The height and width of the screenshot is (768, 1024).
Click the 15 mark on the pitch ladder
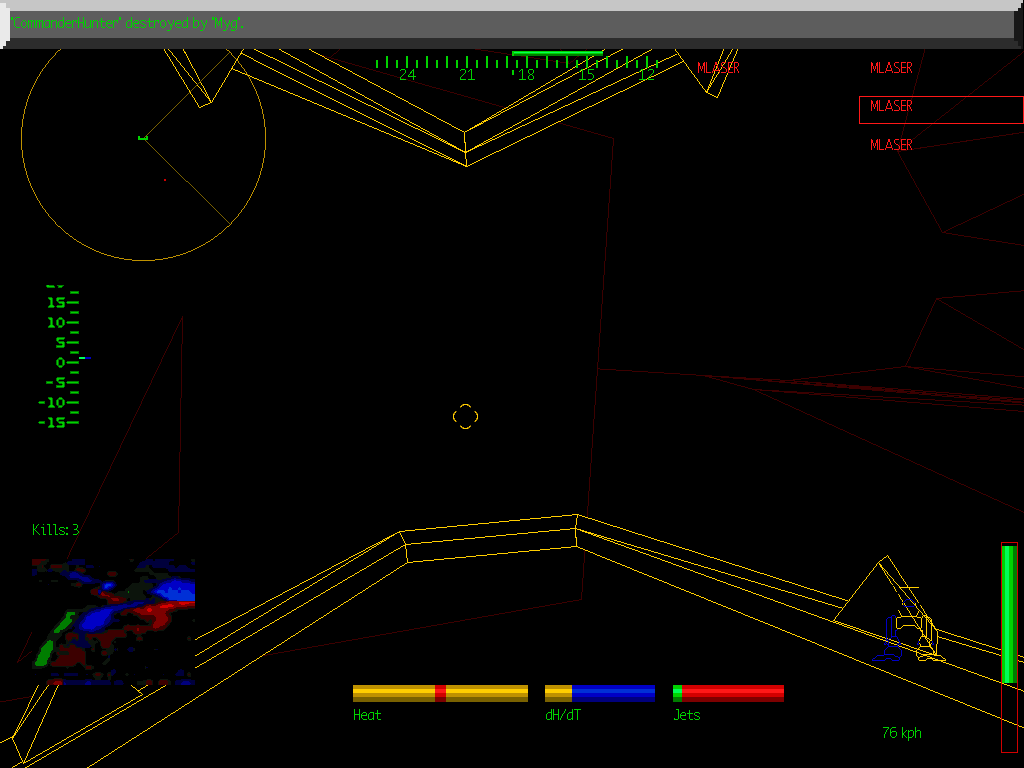[x=56, y=302]
